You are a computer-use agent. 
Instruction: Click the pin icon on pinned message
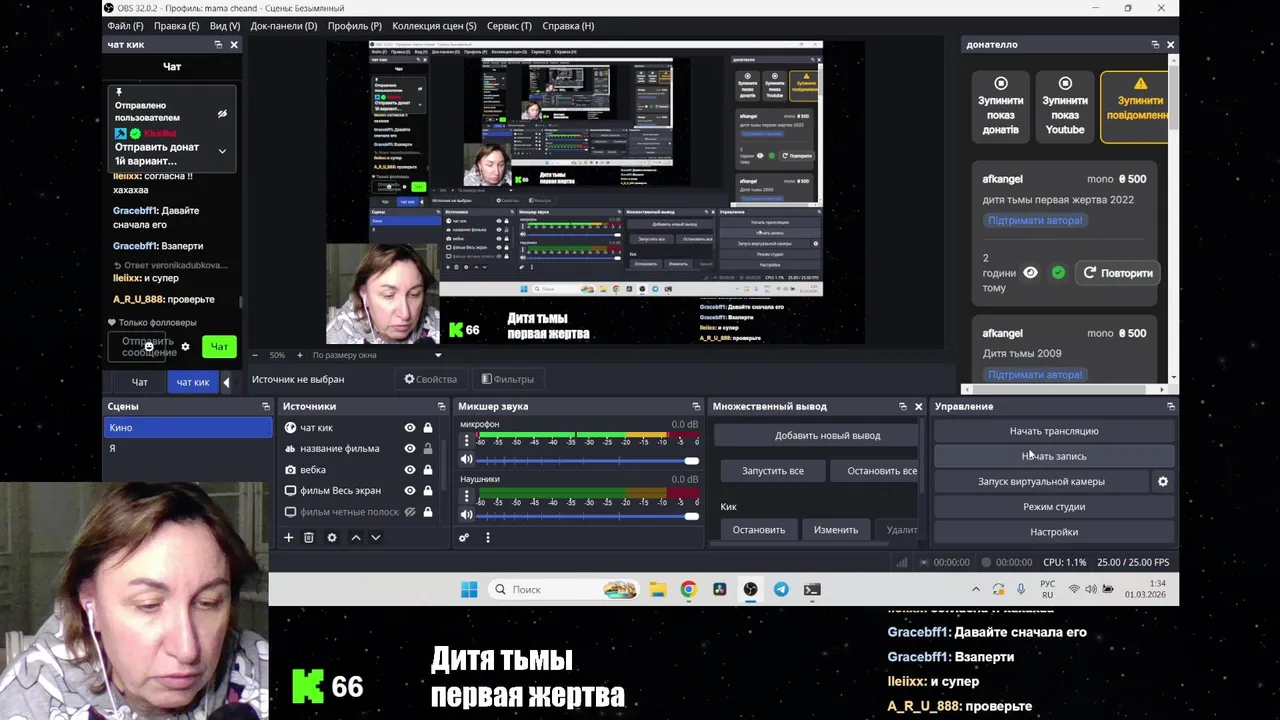pyautogui.click(x=119, y=92)
